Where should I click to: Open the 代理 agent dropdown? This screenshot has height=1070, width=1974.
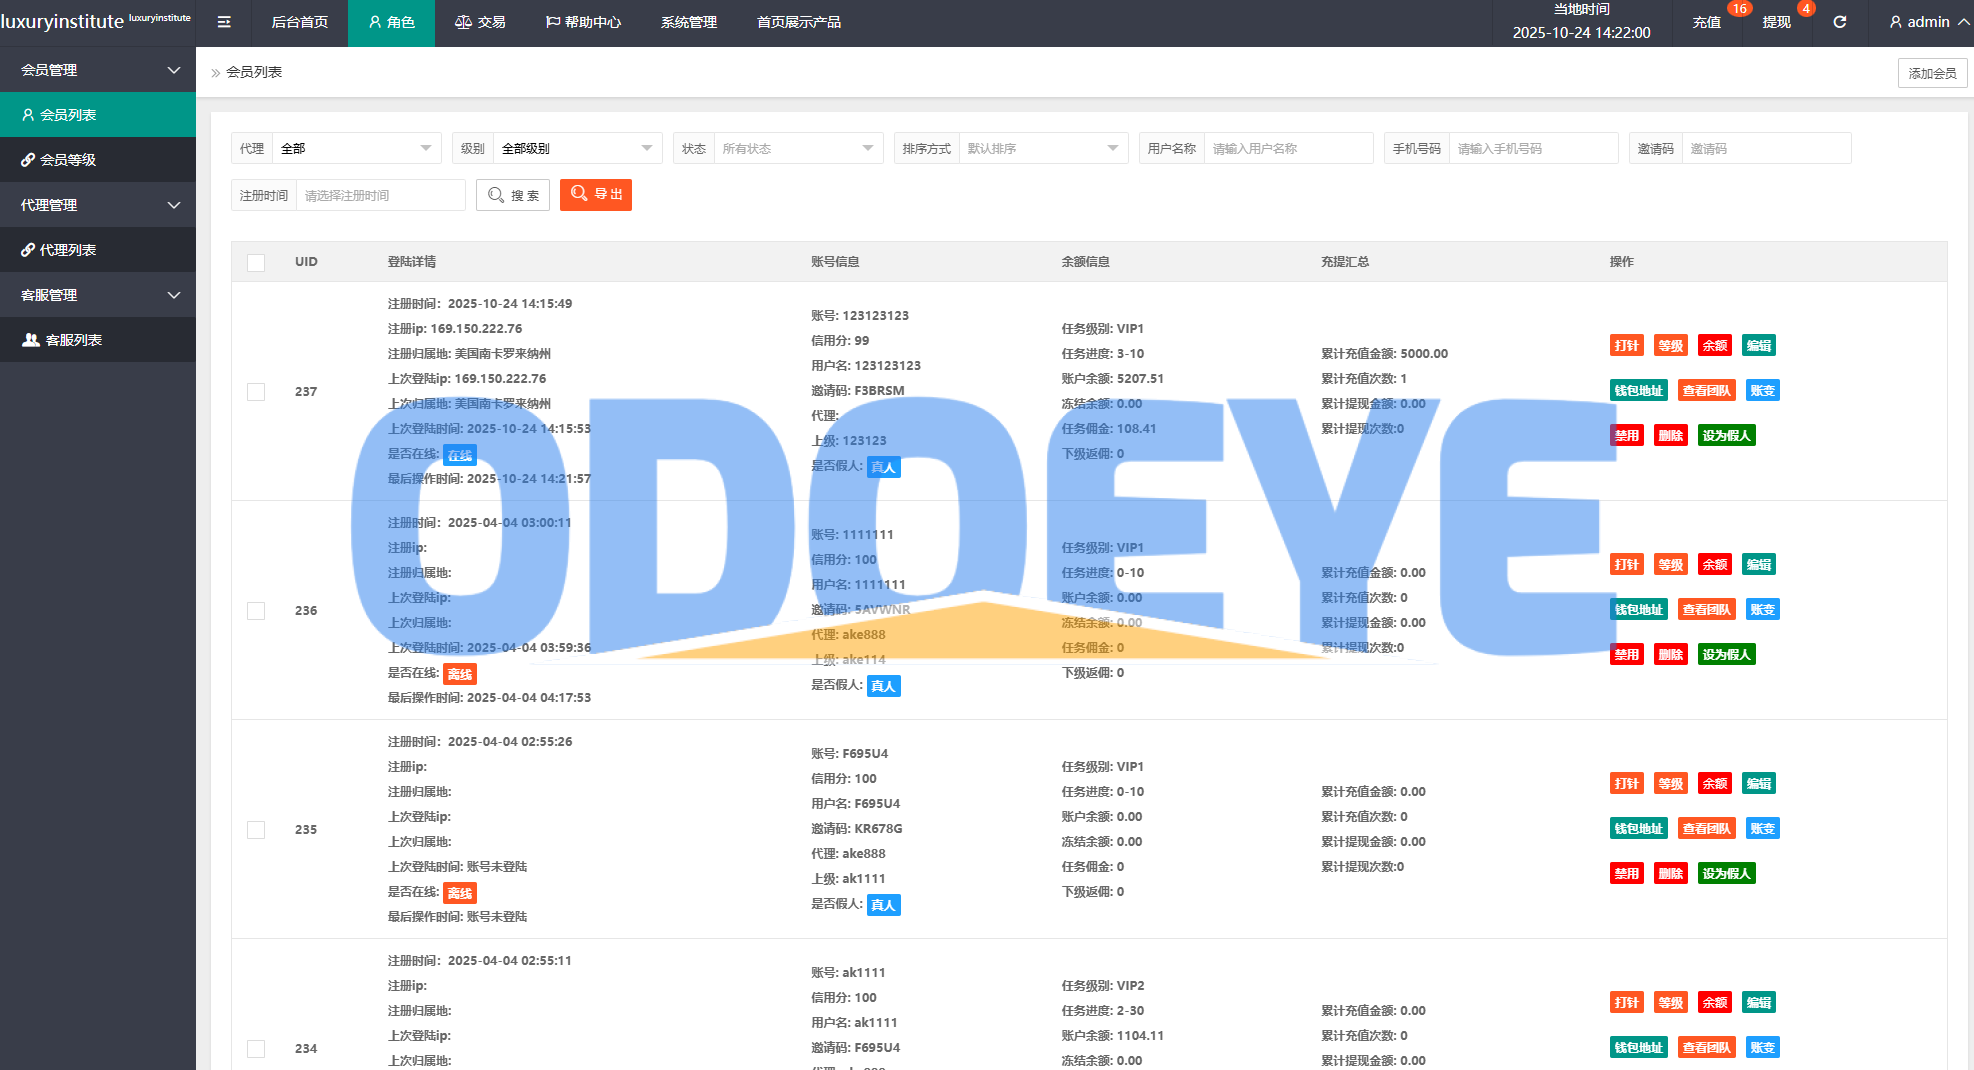(x=356, y=148)
